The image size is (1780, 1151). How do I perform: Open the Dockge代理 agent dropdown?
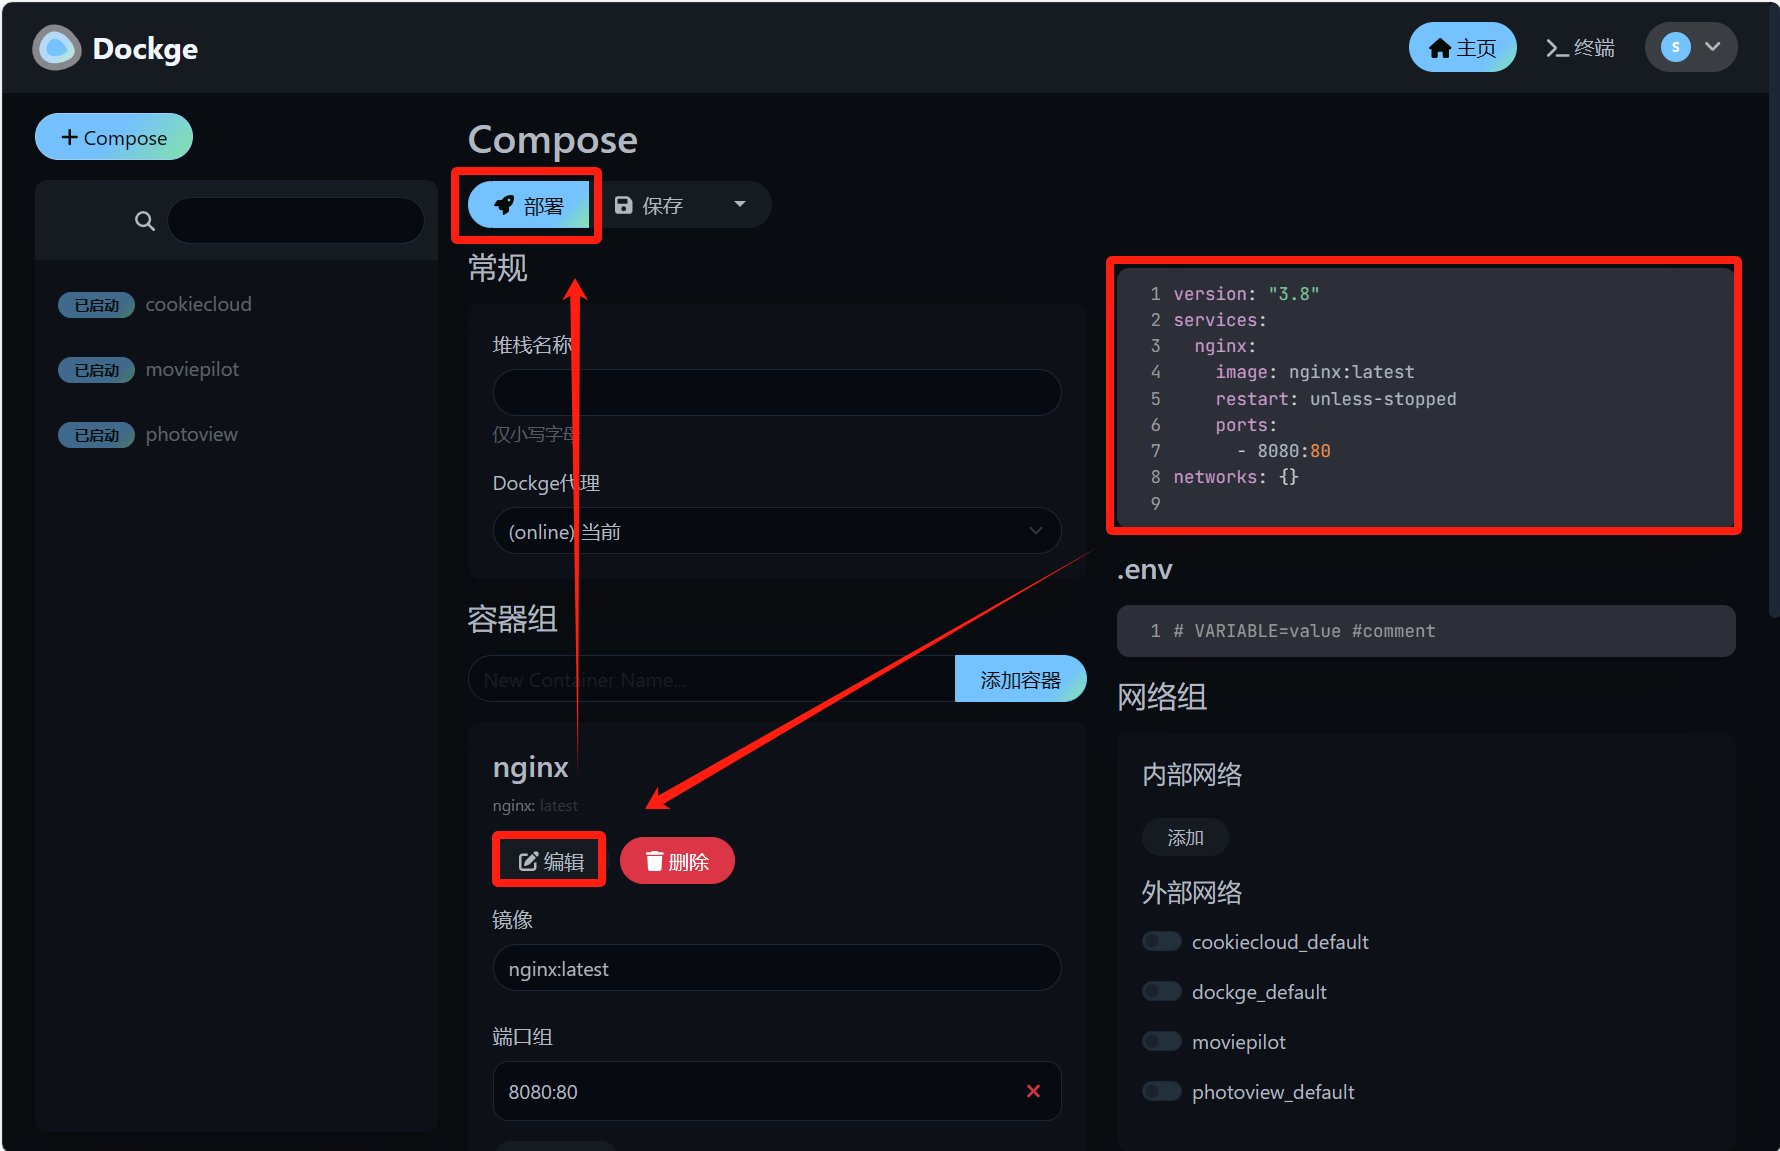[x=777, y=531]
